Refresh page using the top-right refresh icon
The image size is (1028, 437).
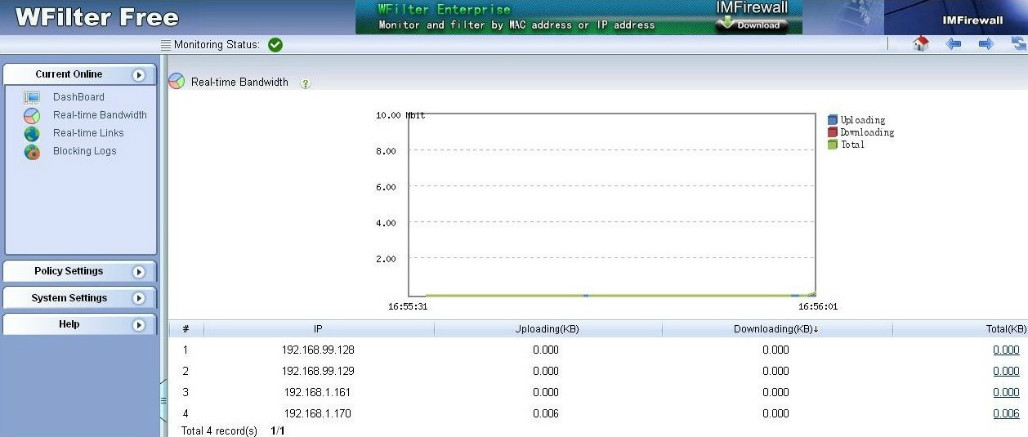pos(1019,44)
